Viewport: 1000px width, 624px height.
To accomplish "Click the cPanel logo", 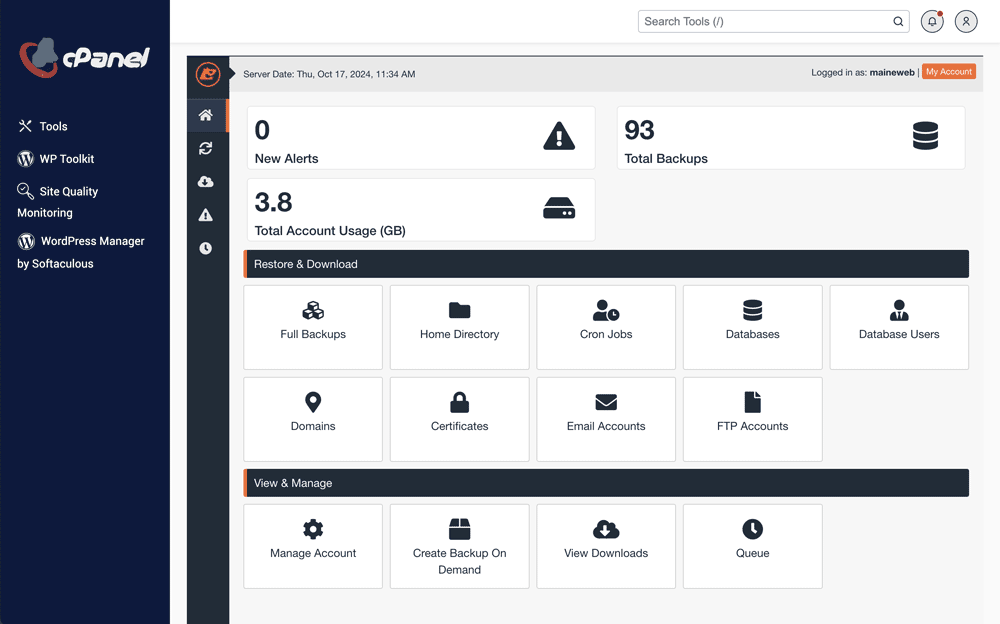I will coord(84,58).
